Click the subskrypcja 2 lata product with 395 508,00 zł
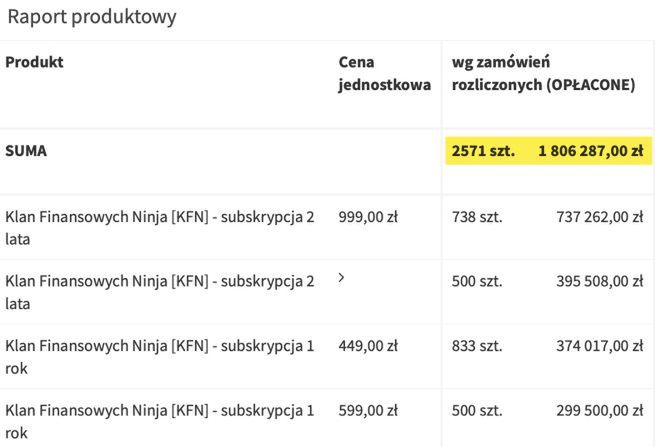This screenshot has width=655, height=447. point(160,292)
